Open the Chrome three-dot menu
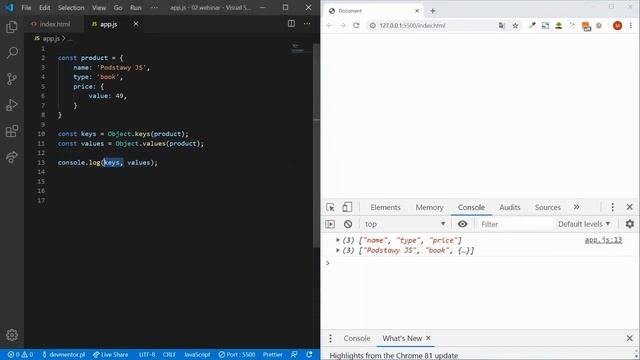The image size is (640, 360). pyautogui.click(x=631, y=25)
